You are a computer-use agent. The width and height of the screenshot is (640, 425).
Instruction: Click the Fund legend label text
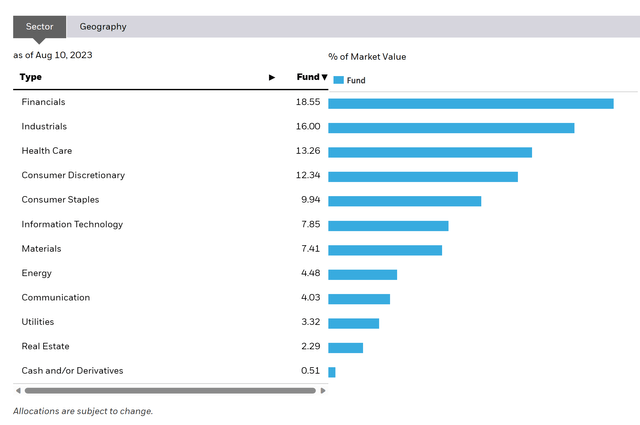[x=356, y=80]
